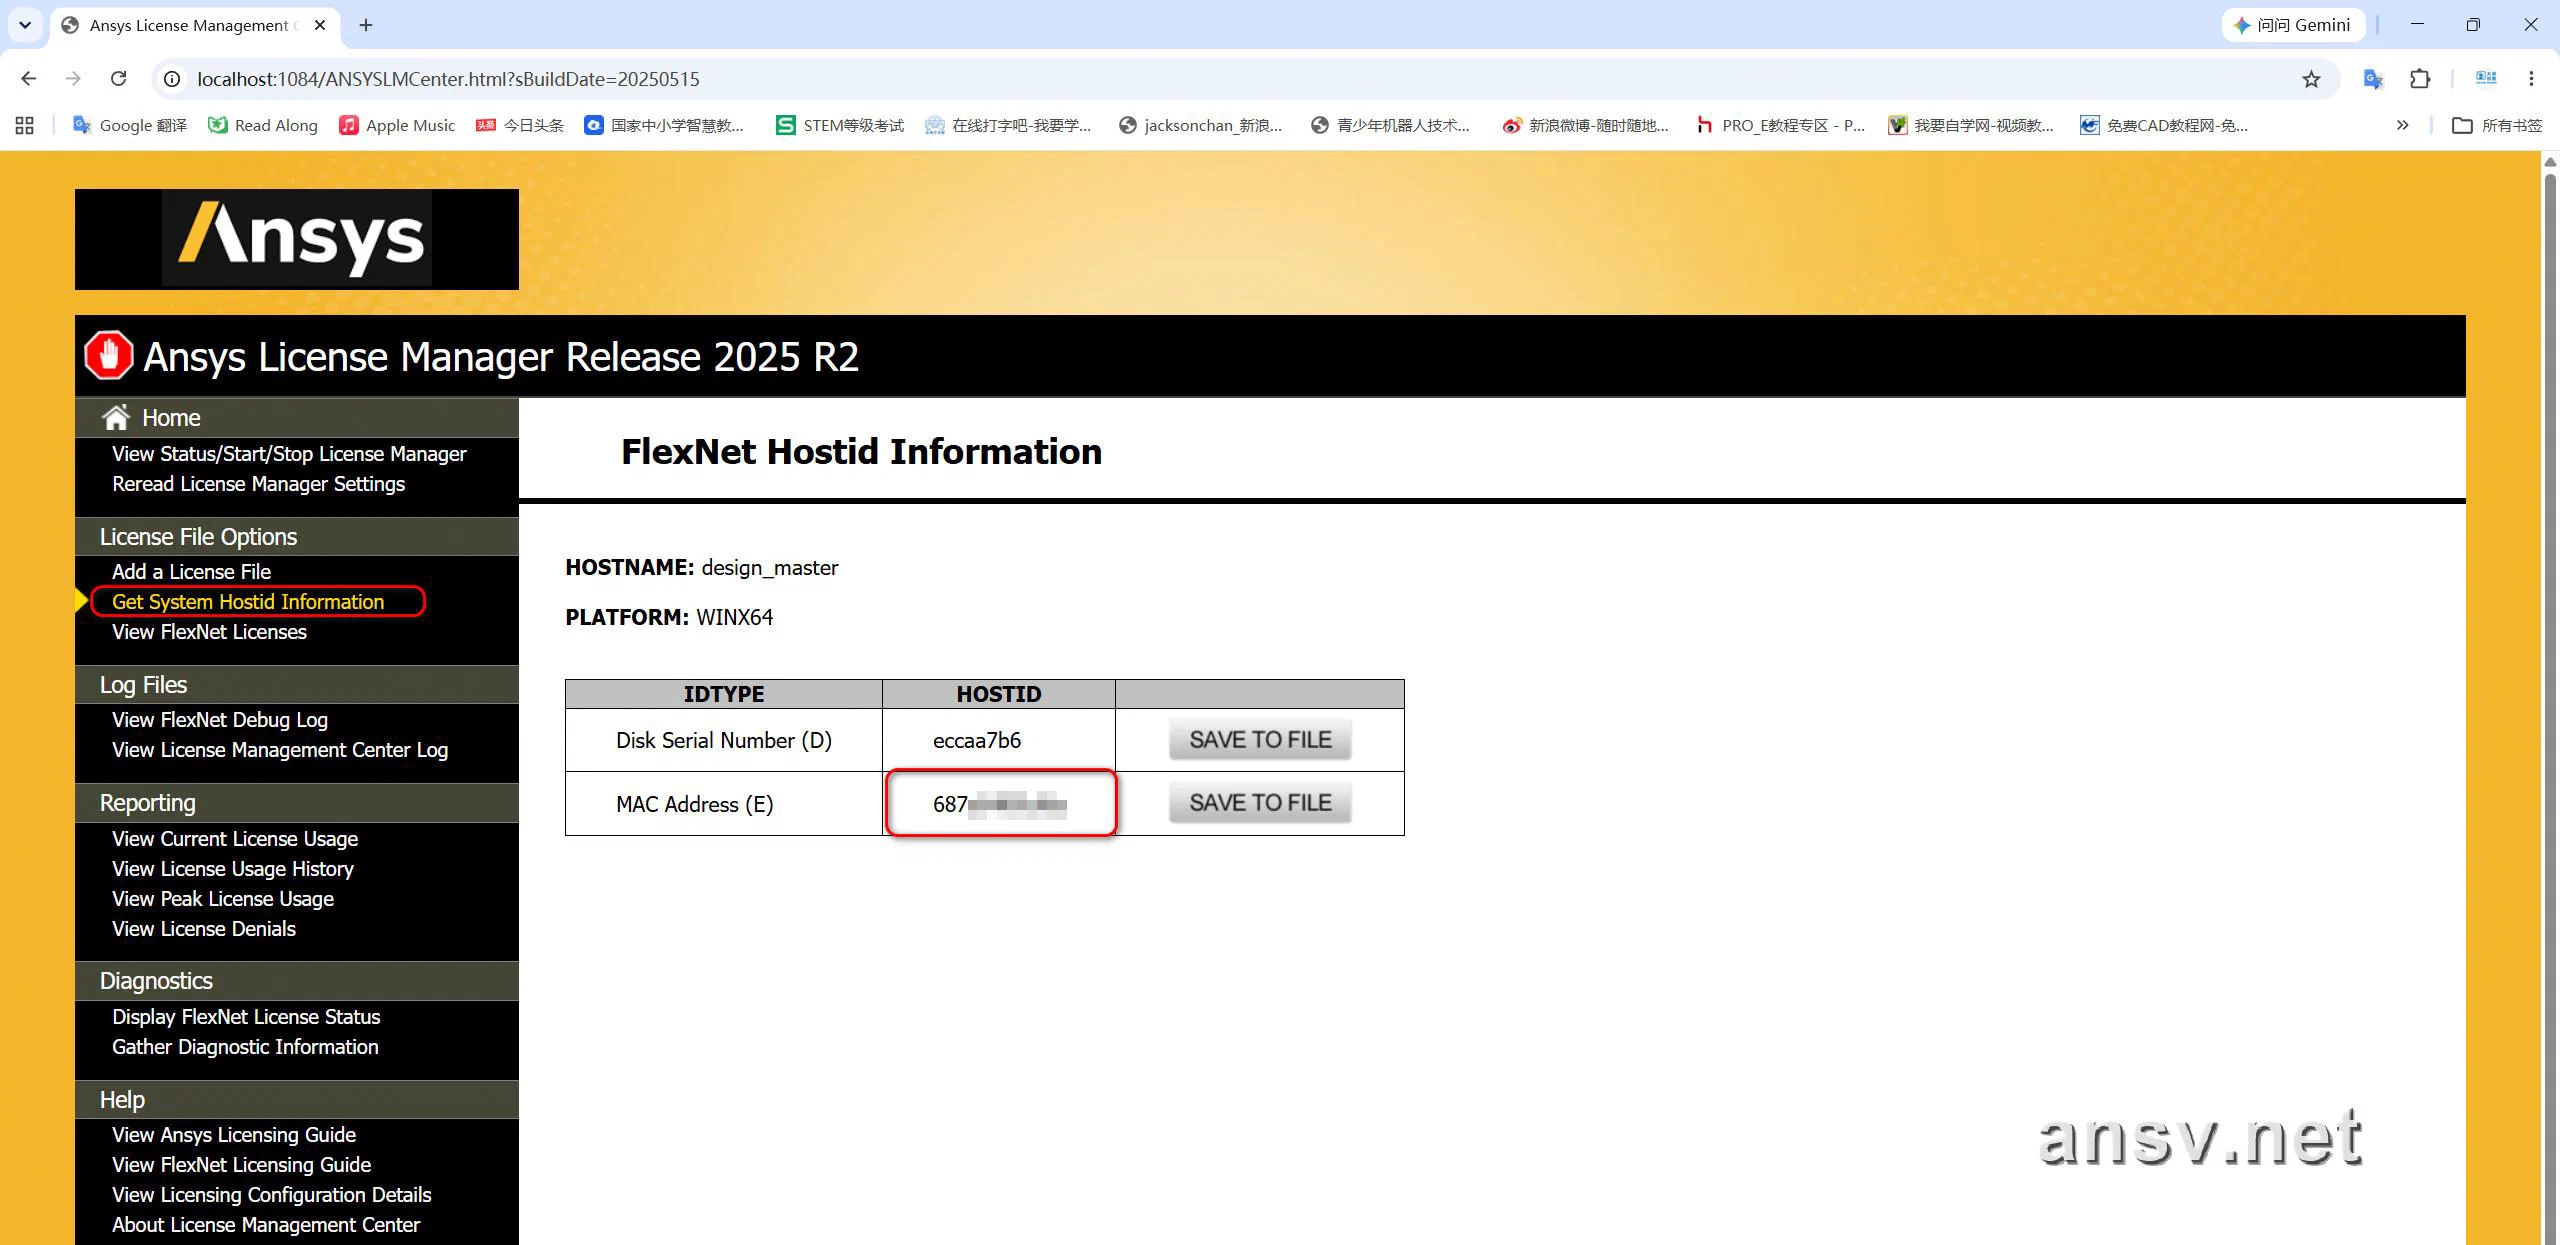Open 新浪微博 bookmark
The width and height of the screenshot is (2560, 1245).
[x=1586, y=125]
